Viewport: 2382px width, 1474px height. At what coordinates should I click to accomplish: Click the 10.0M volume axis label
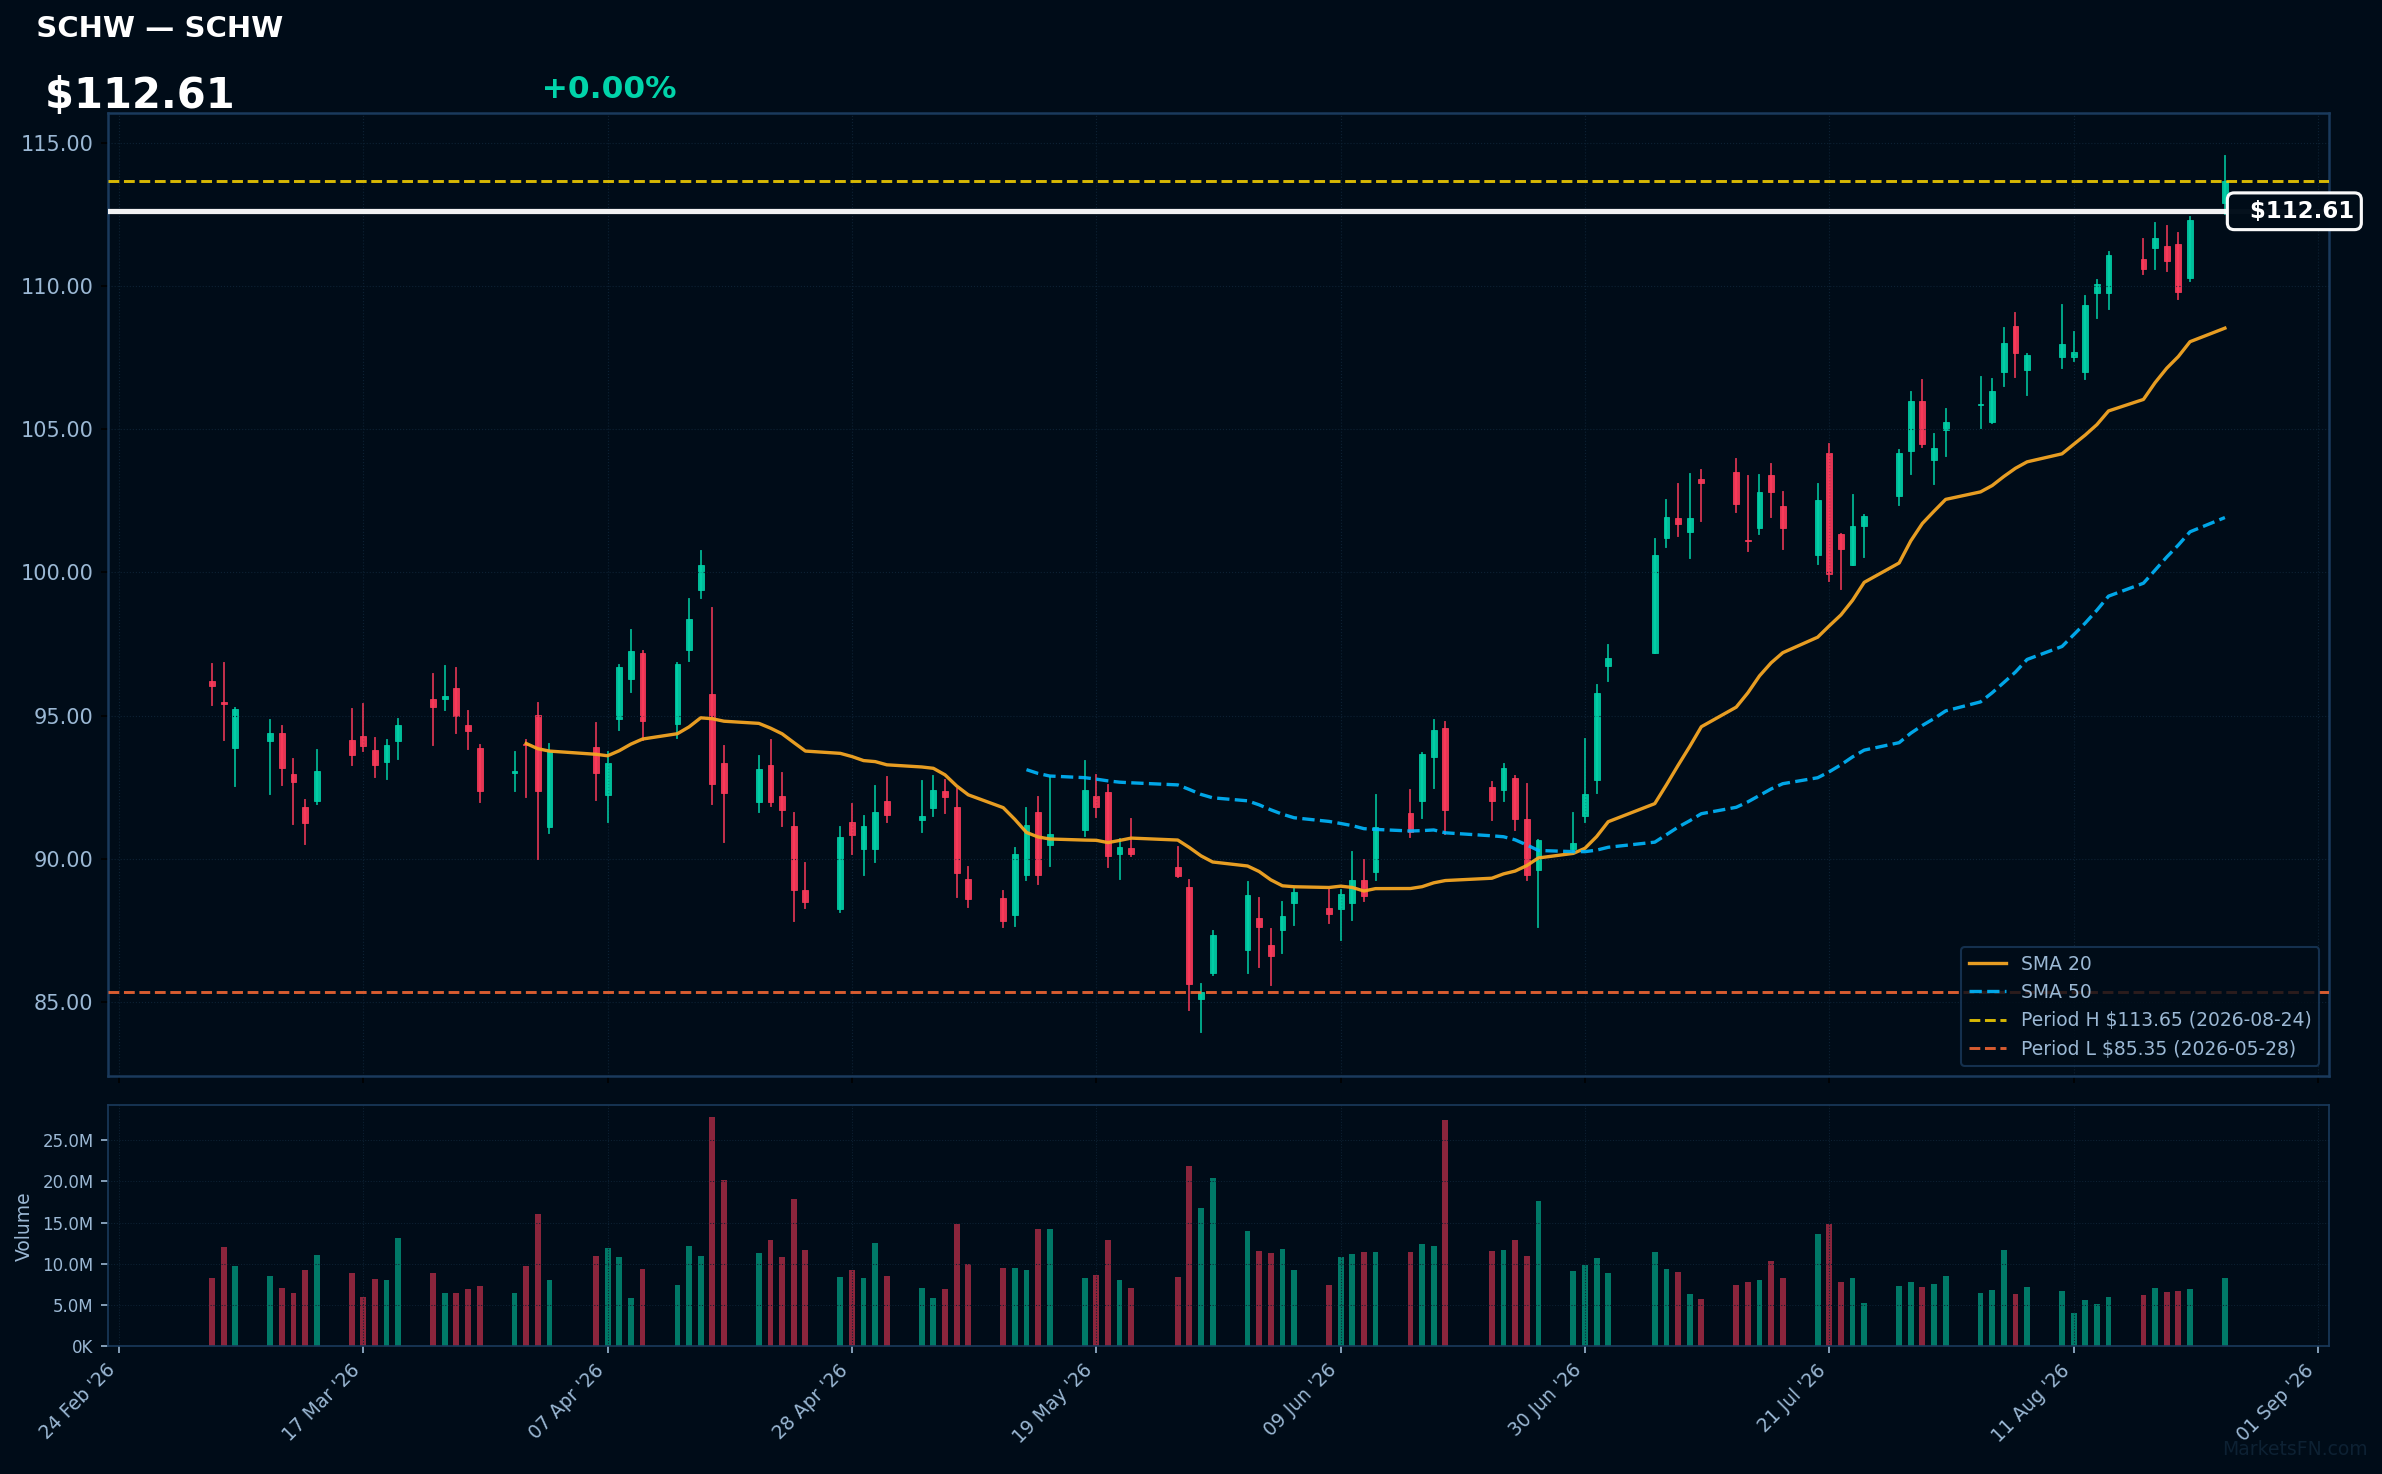68,1264
